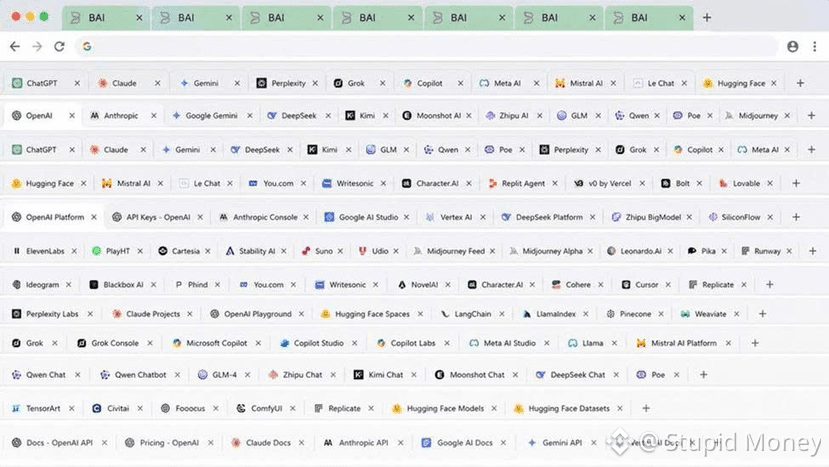This screenshot has height=467, width=829.
Task: Open the Moonshot AI tab
Action: pos(437,115)
